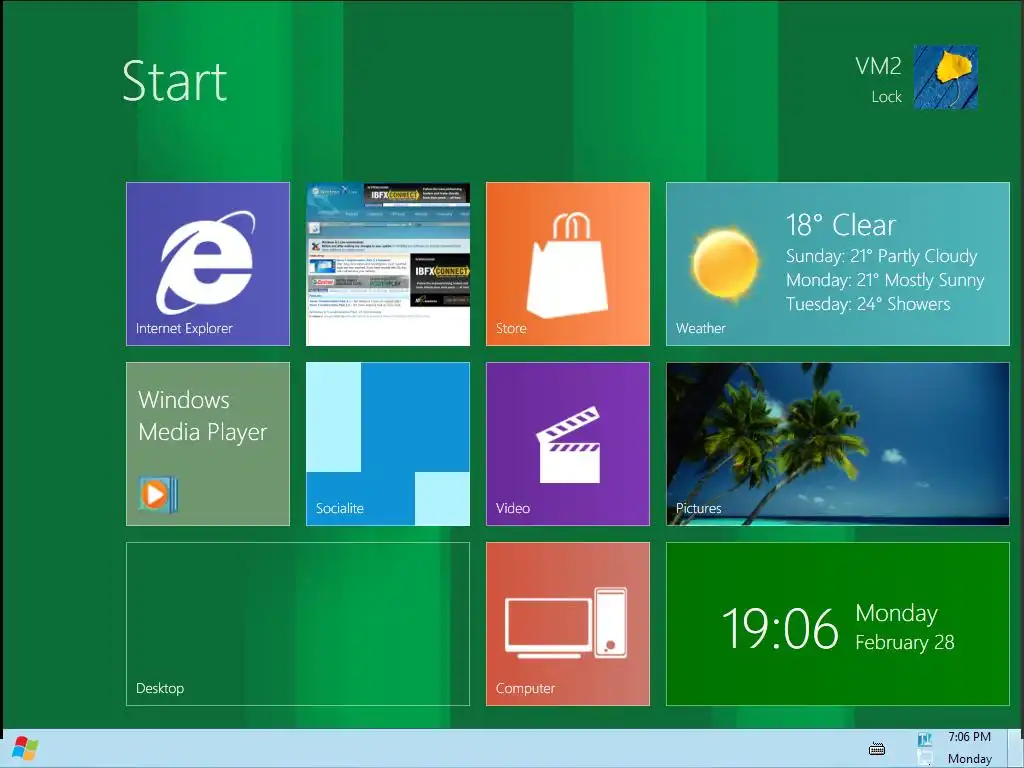Open the Pictures palm tree tile
The image size is (1024, 768).
(x=838, y=444)
